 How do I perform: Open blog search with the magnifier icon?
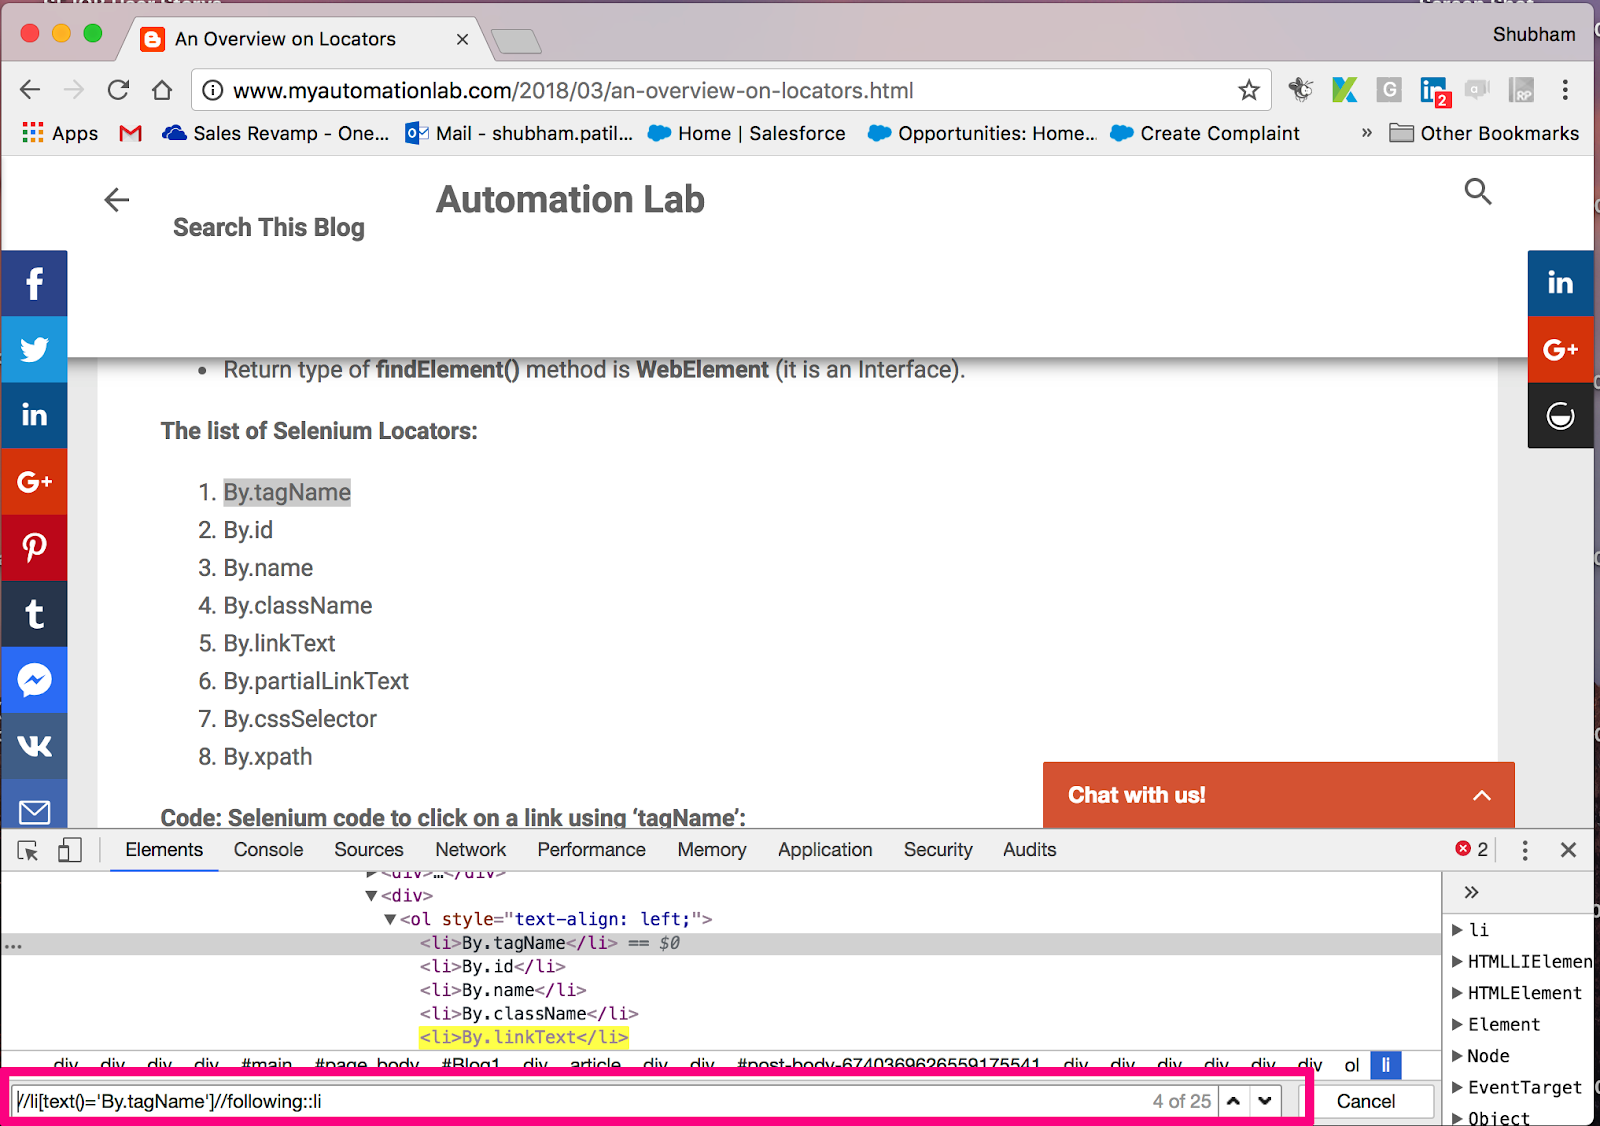click(1478, 192)
